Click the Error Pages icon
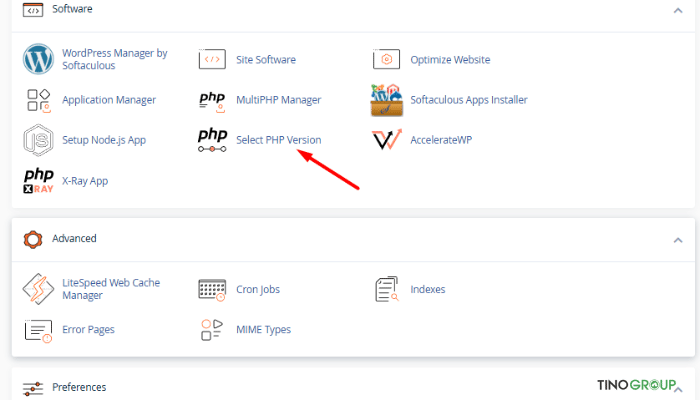The image size is (700, 400). click(x=38, y=331)
